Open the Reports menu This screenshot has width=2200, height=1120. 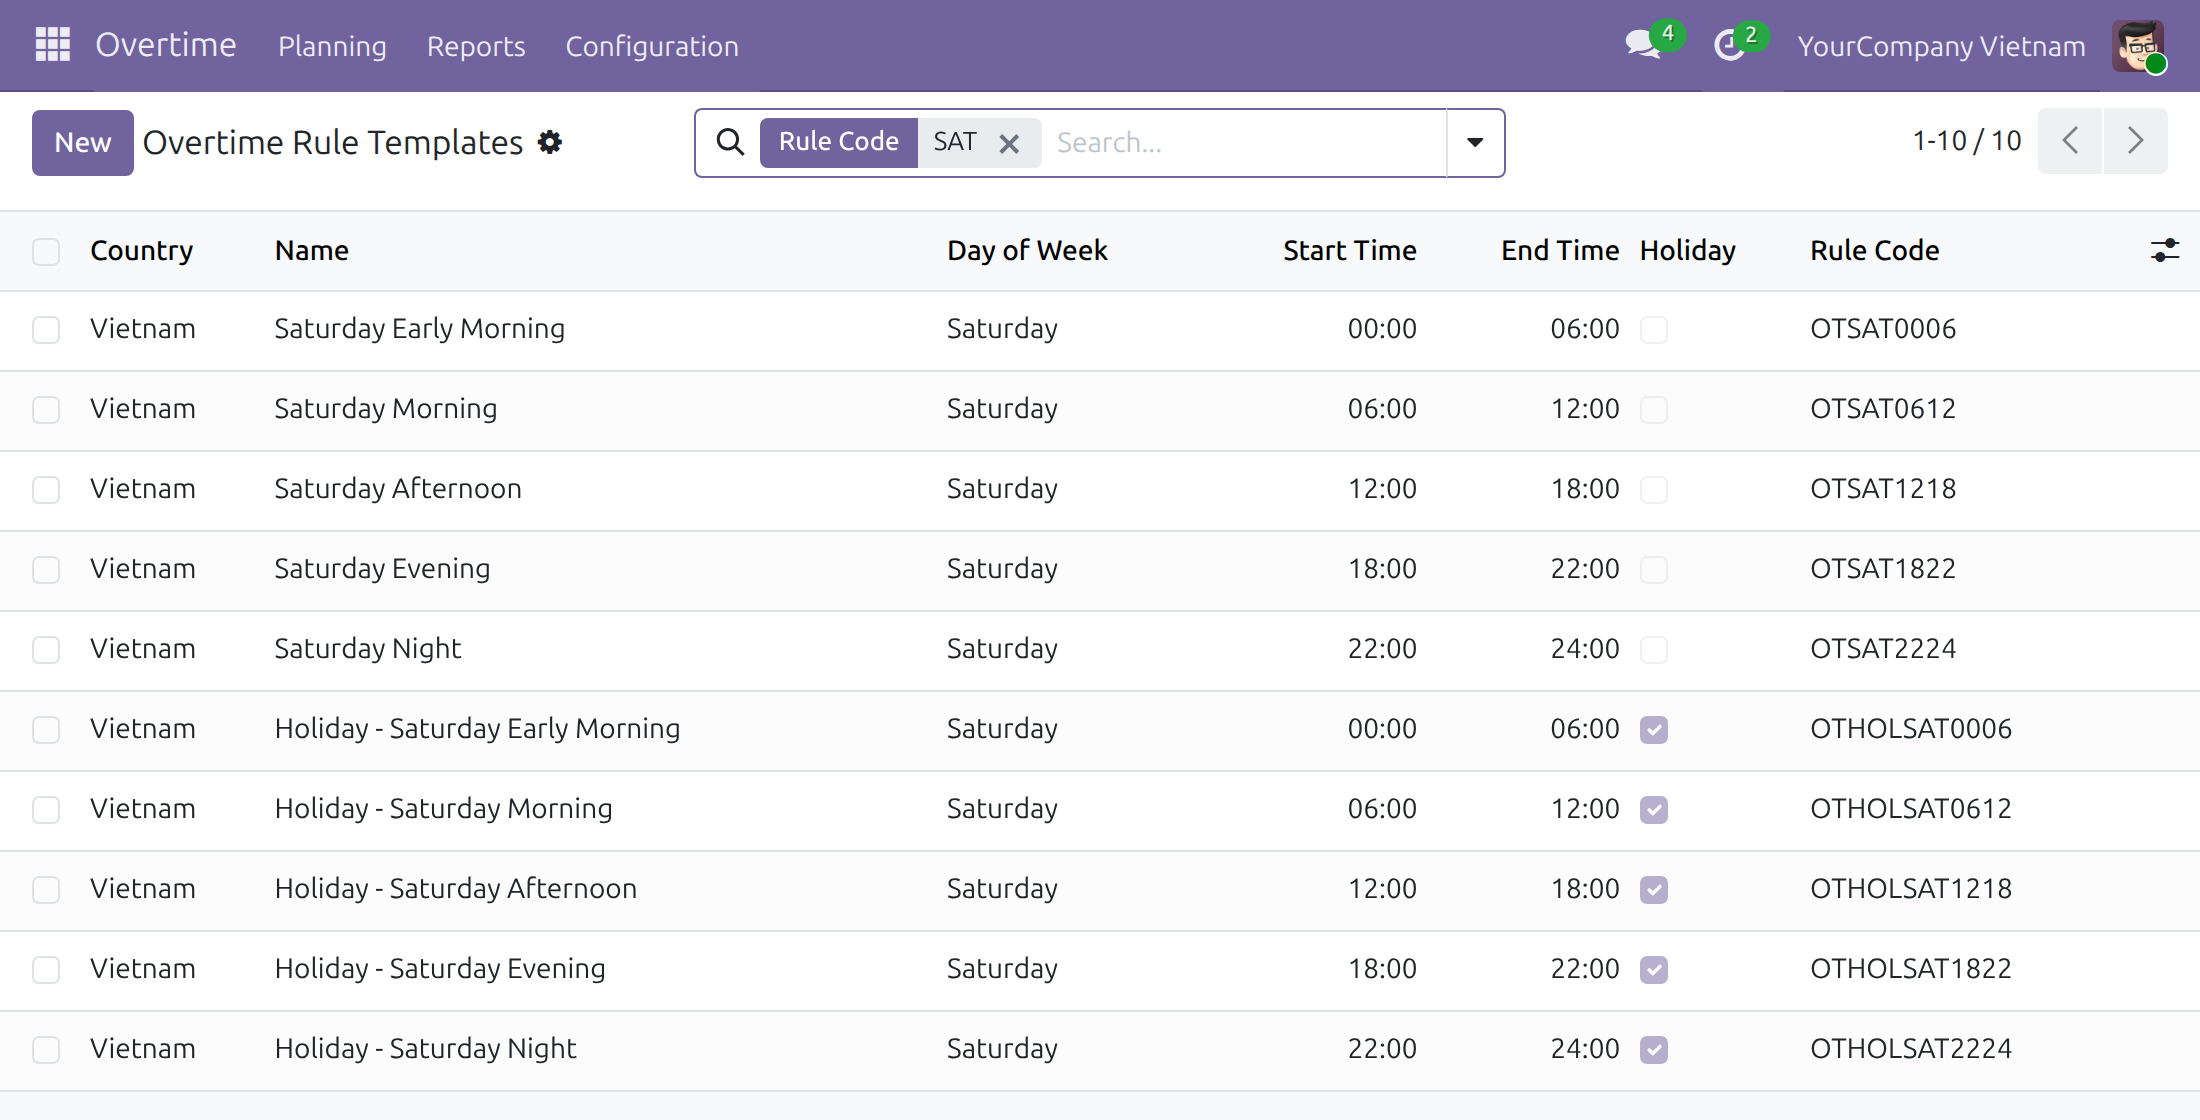coord(476,46)
